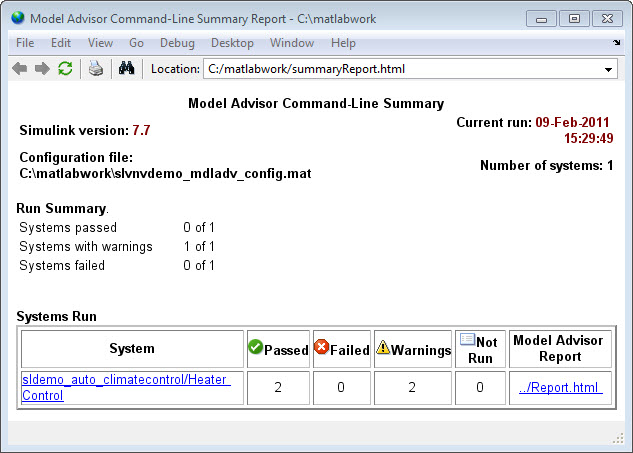Open find with binoculars icon

point(126,68)
